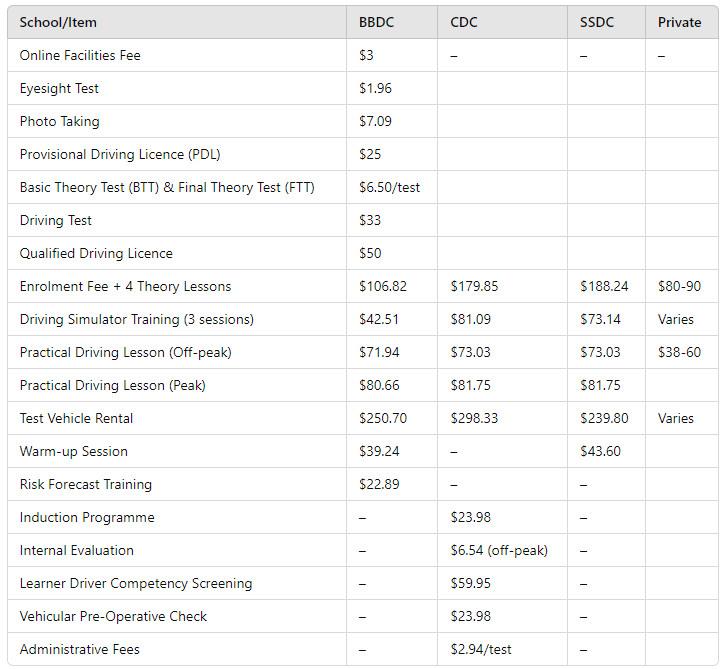Select the SSDC column header
The width and height of the screenshot is (724, 669).
(x=597, y=22)
